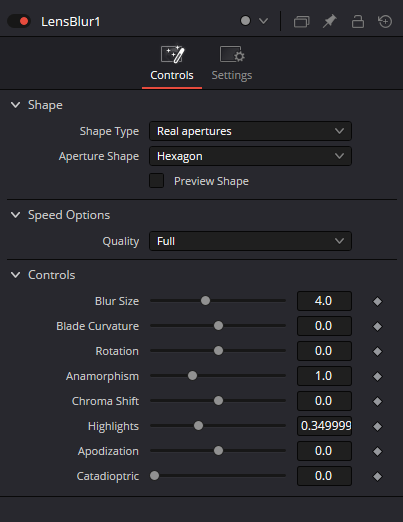
Task: Add keyframe for Rotation
Action: [377, 351]
